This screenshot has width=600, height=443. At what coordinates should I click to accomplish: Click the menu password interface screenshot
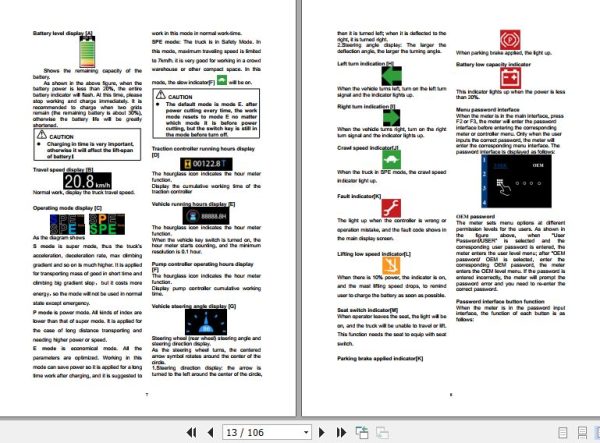(516, 181)
